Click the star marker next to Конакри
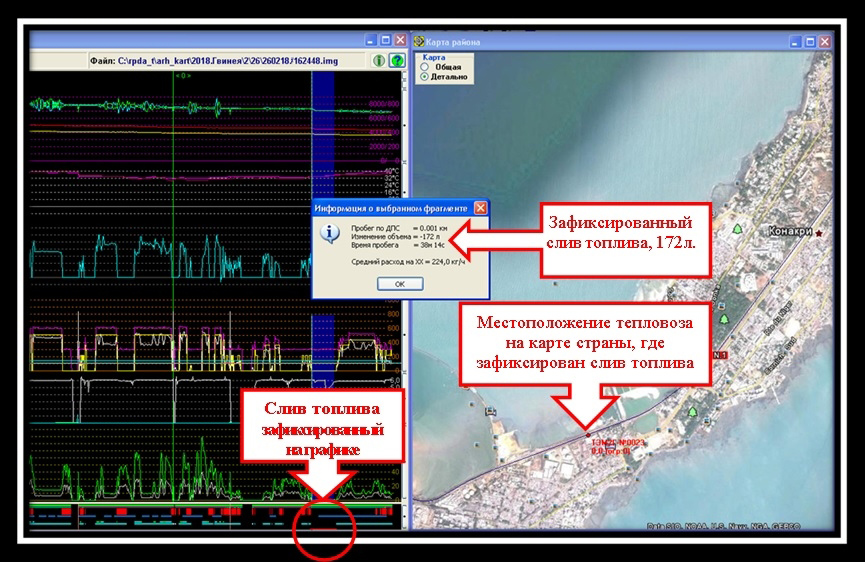Screen dimensions: 865x562 tap(819, 232)
